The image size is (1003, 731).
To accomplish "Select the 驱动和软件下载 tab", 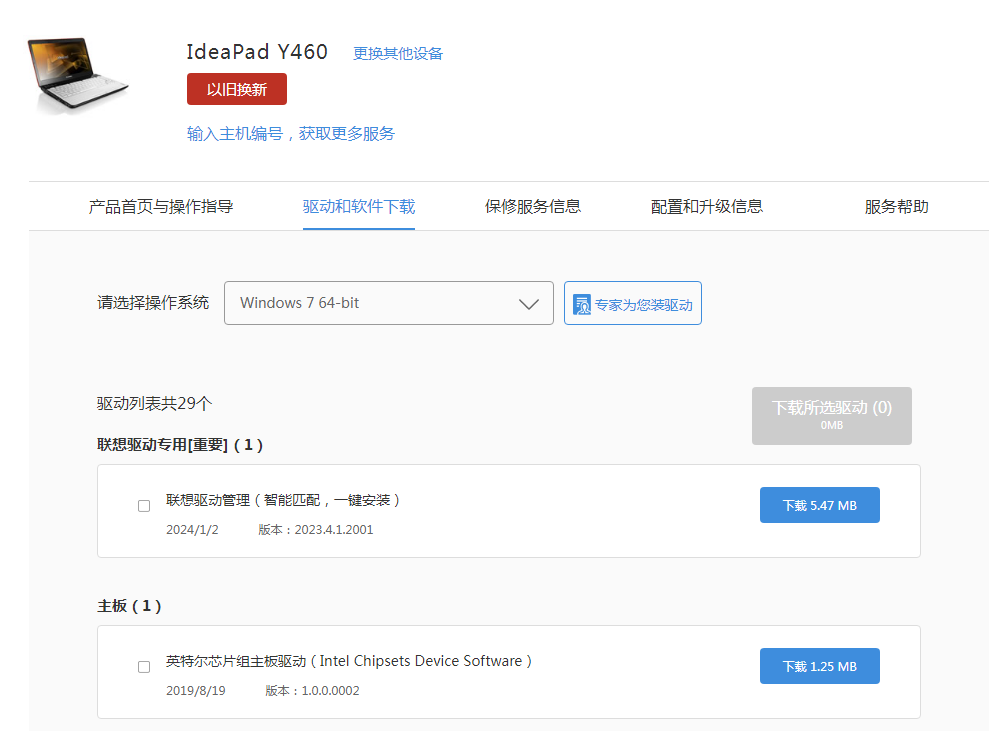I will (x=359, y=207).
